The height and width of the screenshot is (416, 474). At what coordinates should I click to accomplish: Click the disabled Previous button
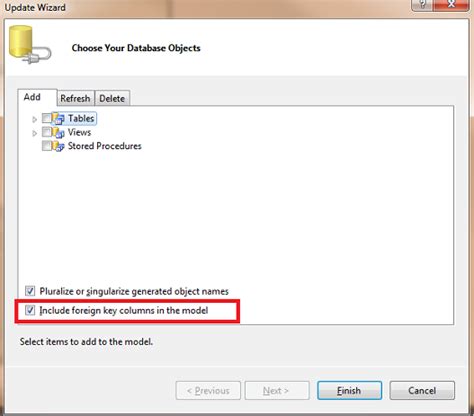pyautogui.click(x=208, y=390)
